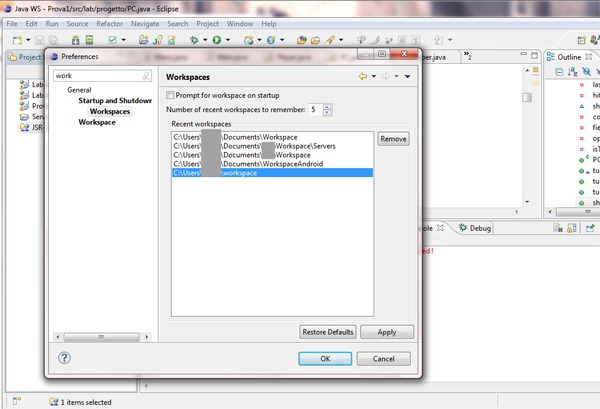Image resolution: width=600 pixels, height=409 pixels.
Task: Click the horizontal scrollbar of the preferences tree
Action: tap(102, 337)
